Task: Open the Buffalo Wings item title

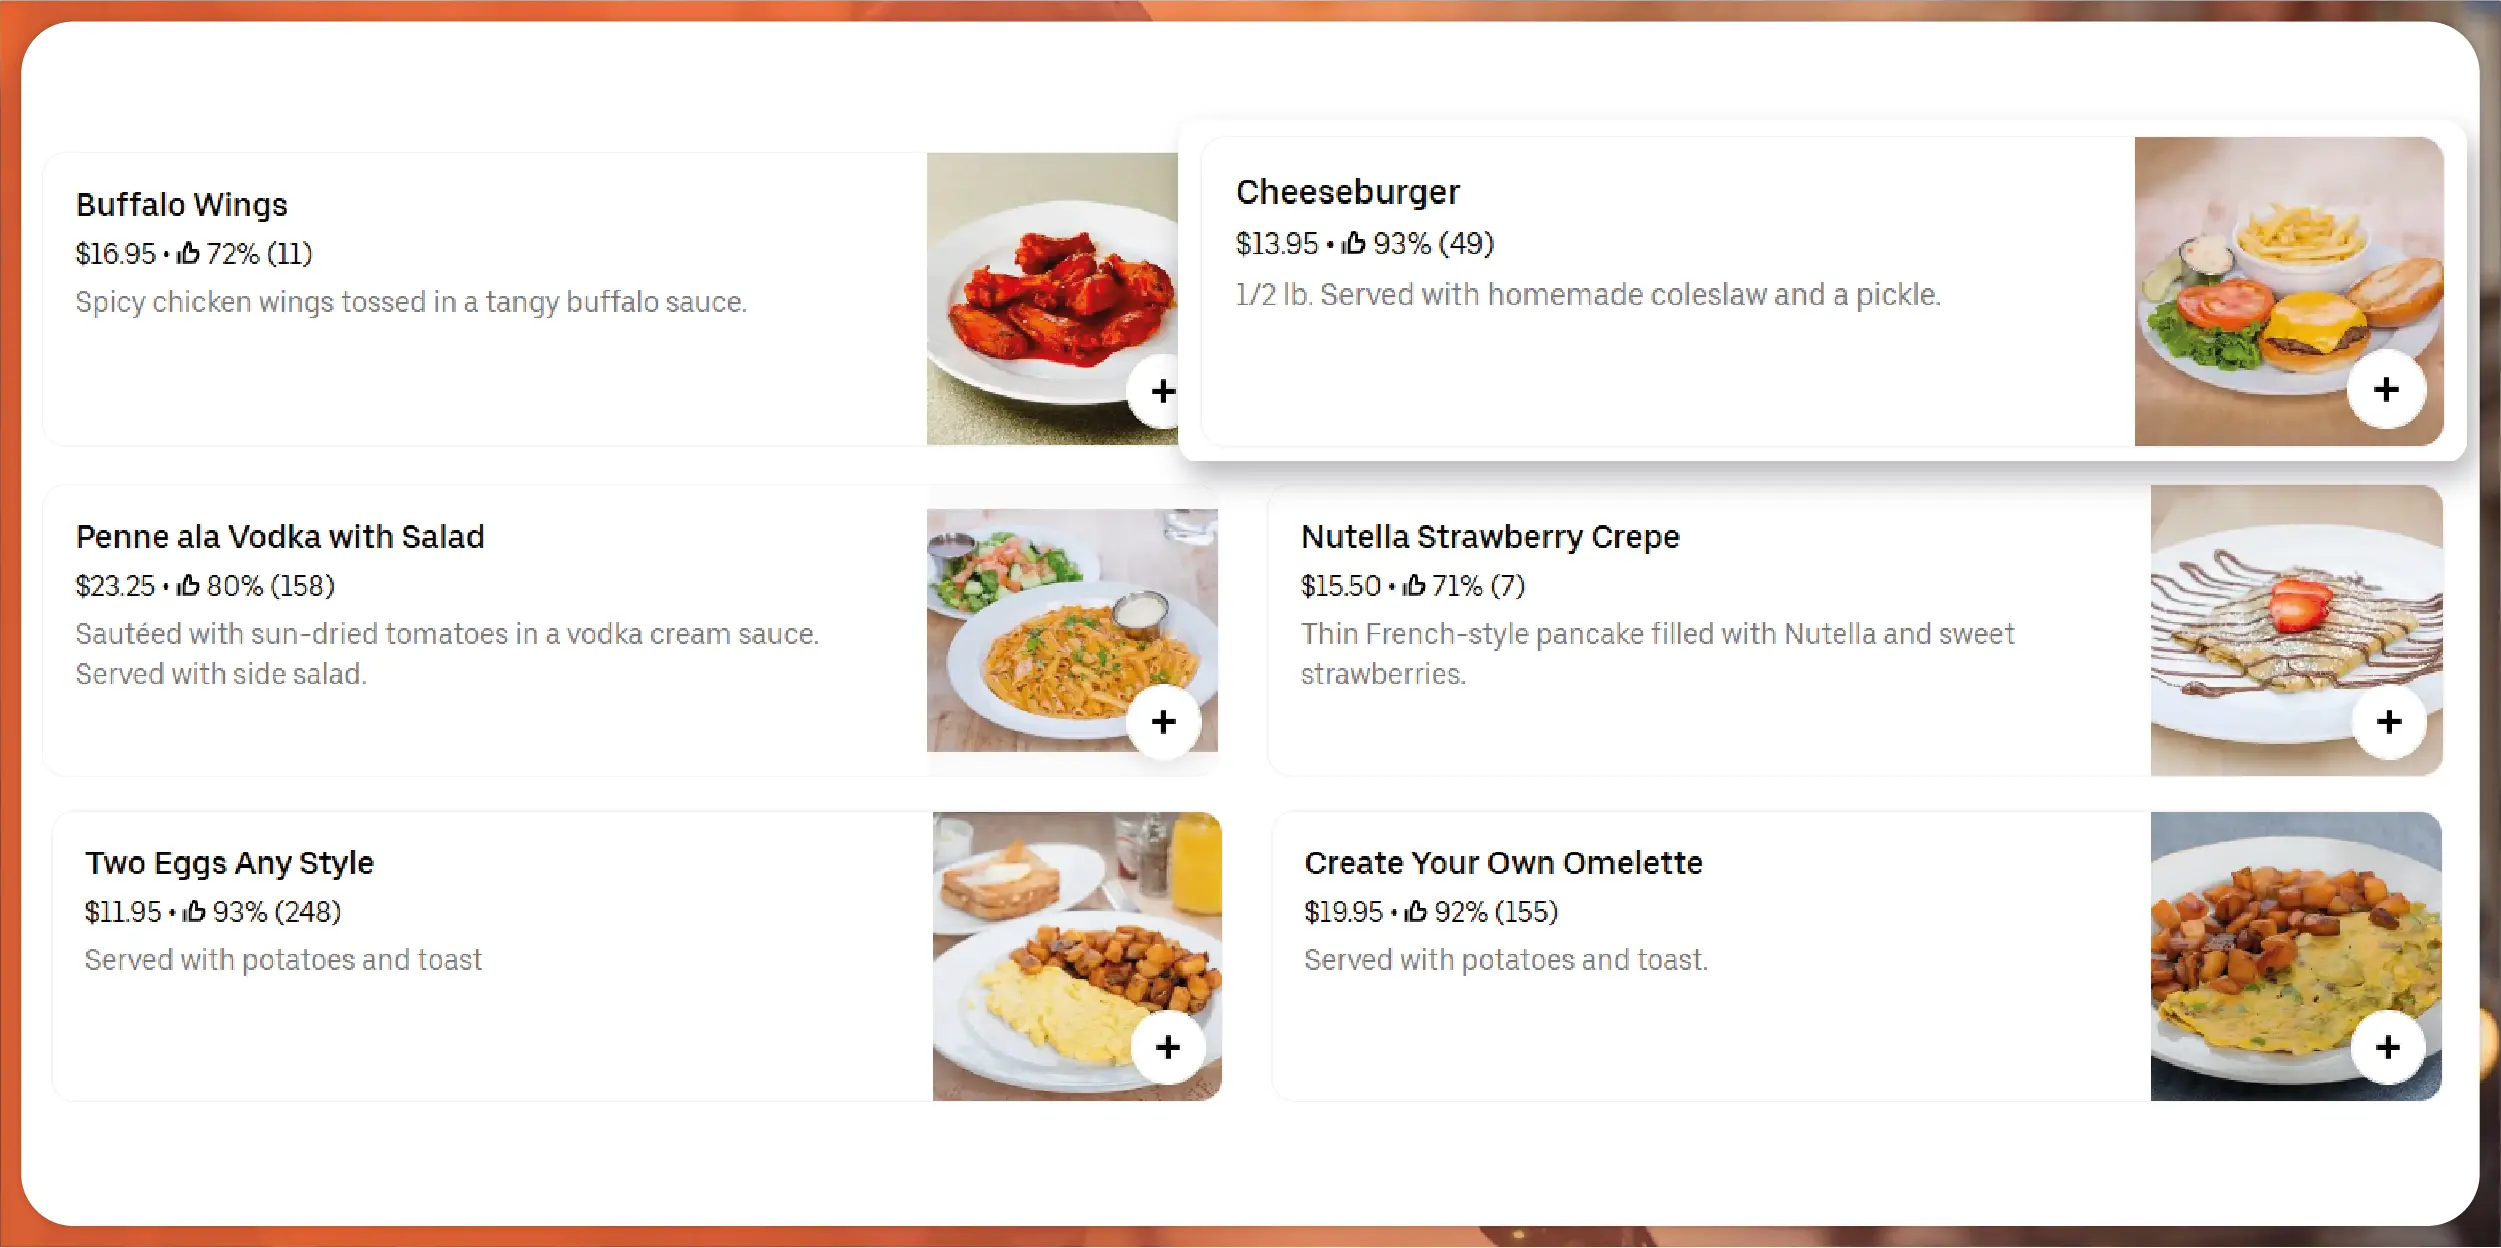Action: (181, 204)
